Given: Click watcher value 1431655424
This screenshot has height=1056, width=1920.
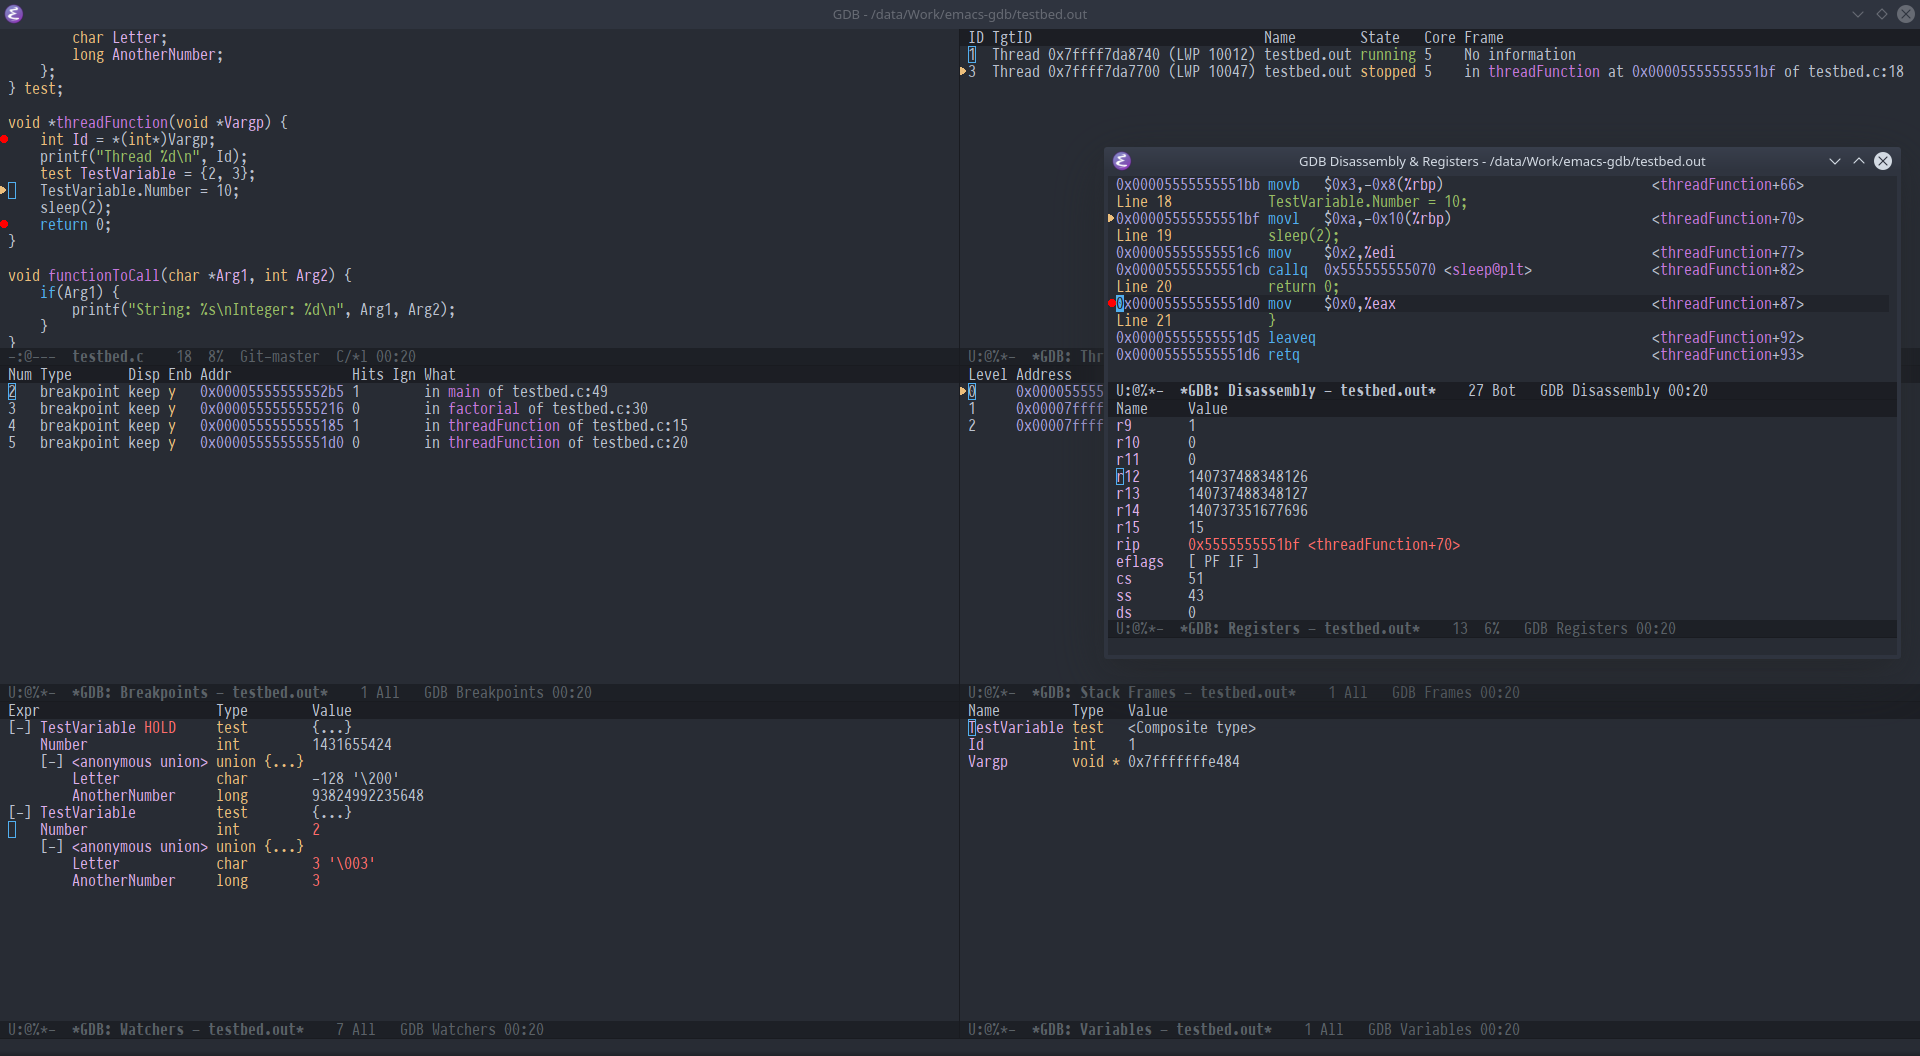Looking at the screenshot, I should coord(352,745).
